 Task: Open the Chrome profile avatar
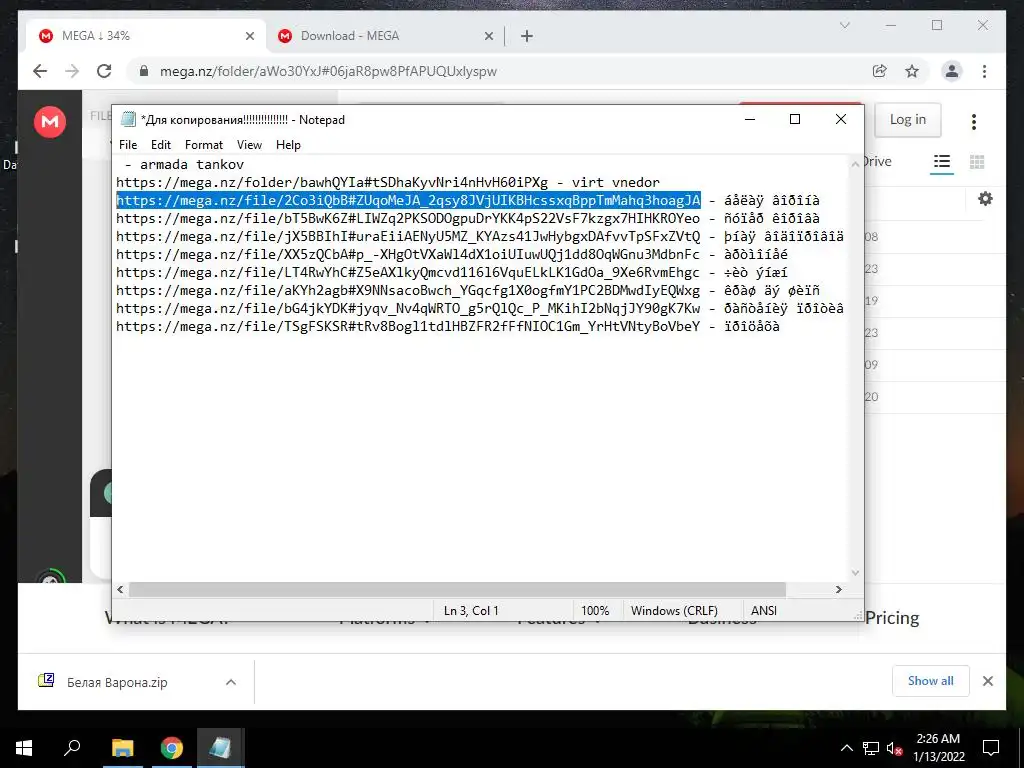952,71
